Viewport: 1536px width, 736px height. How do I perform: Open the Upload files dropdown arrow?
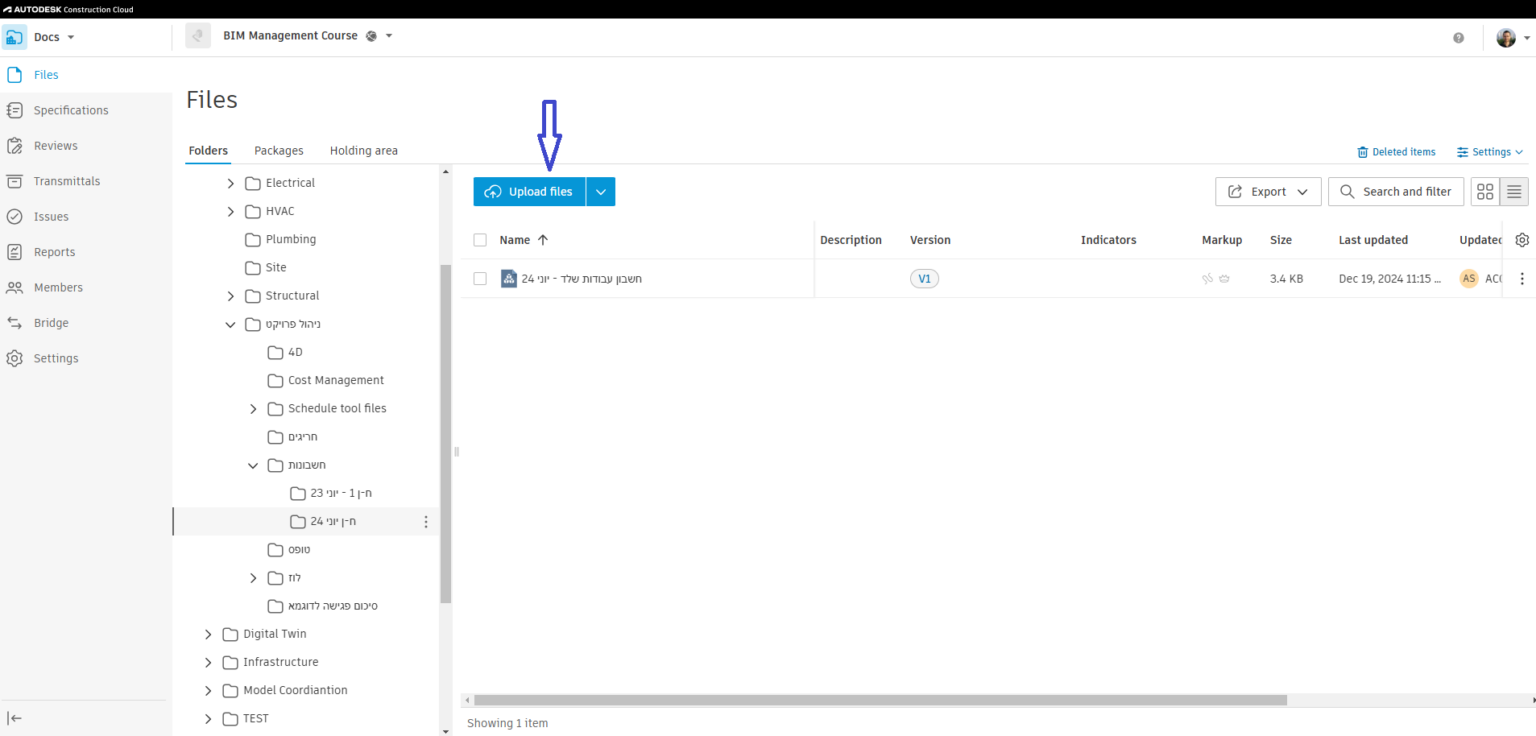[601, 192]
